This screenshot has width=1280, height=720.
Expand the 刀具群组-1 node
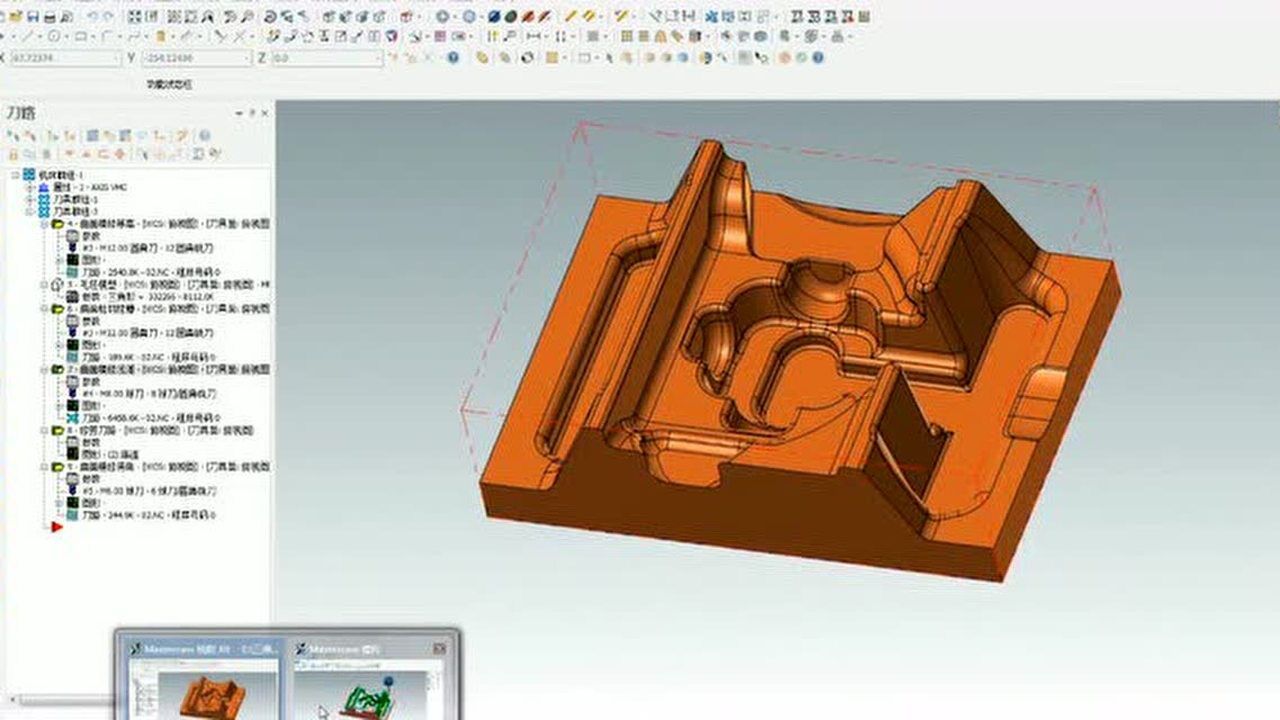(x=28, y=199)
